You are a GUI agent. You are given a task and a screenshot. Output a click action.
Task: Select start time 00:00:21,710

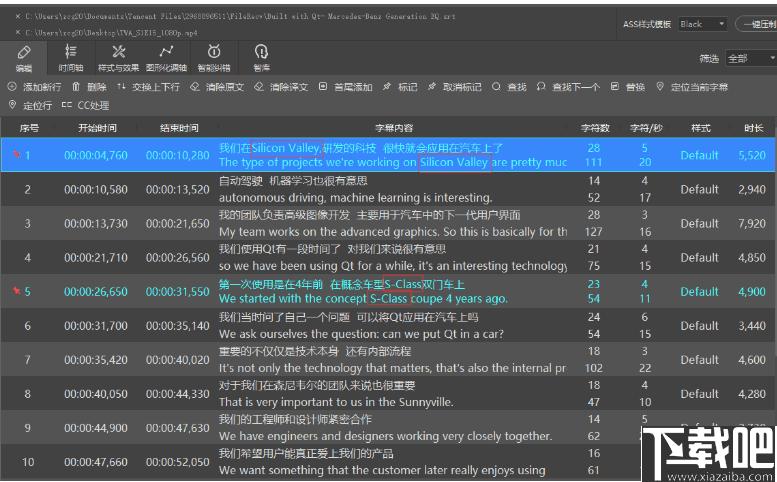(96, 258)
